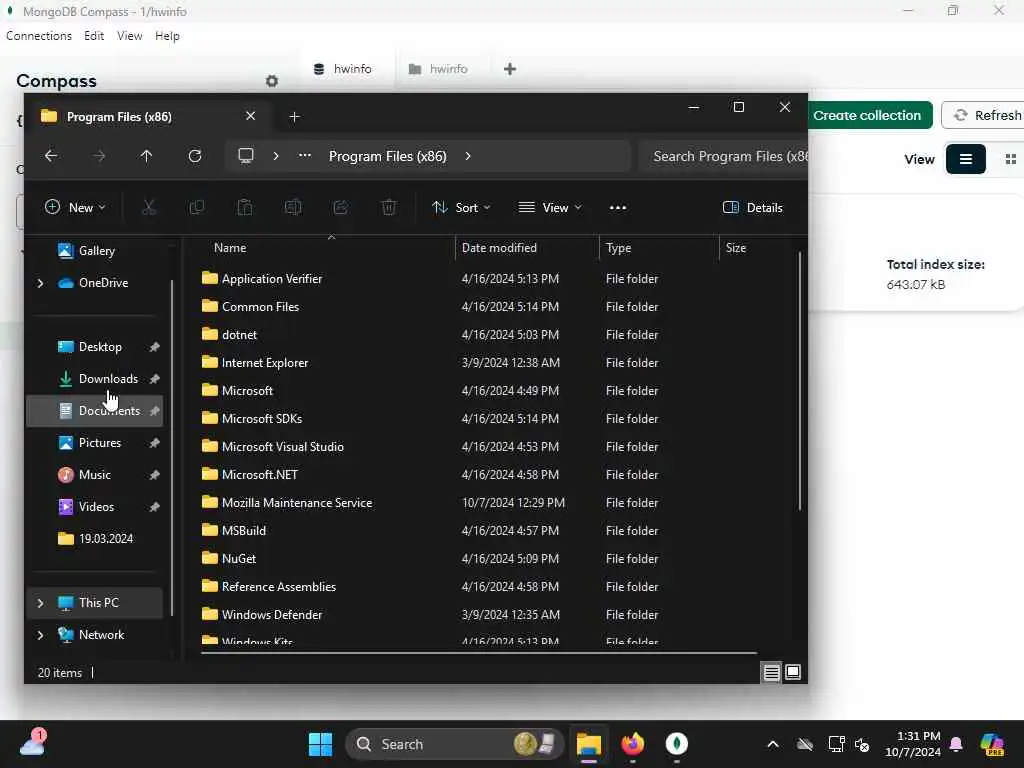The image size is (1024, 768).
Task: Switch to the second hwinfo folder tab
Action: tap(439, 69)
